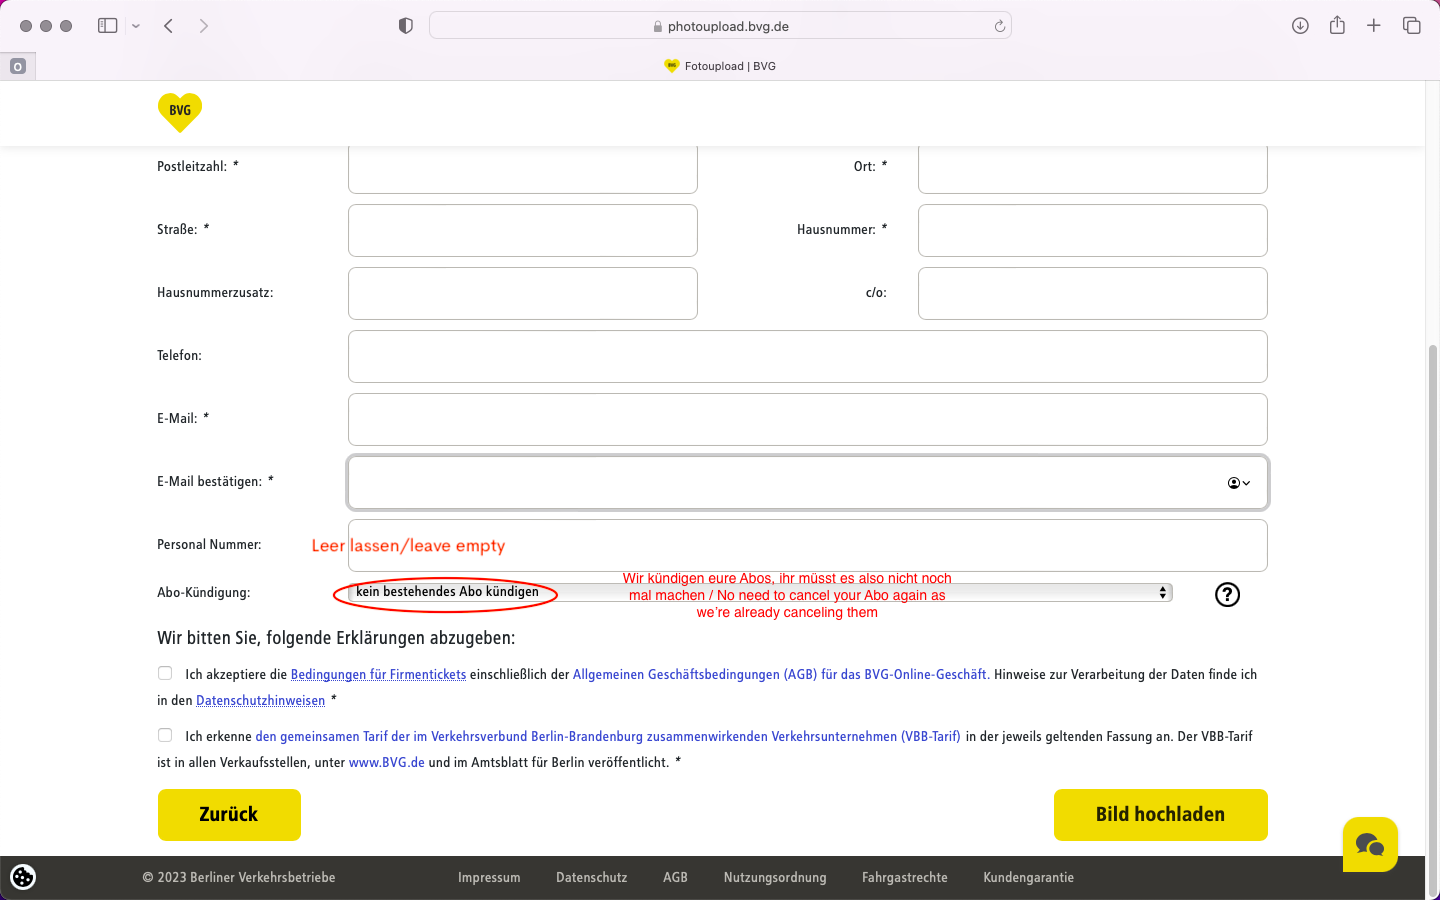The image size is (1440, 900).
Task: Open Impressum in the footer
Action: coord(489,877)
